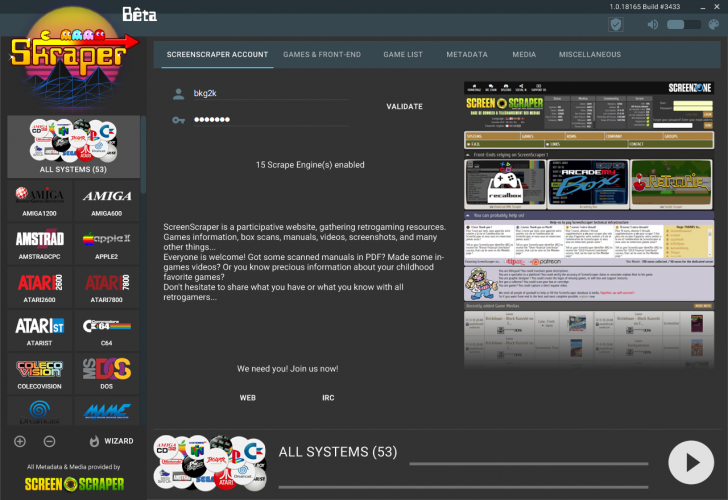The height and width of the screenshot is (500, 728).
Task: Pick the ATARI7800 system
Action: pos(106,287)
